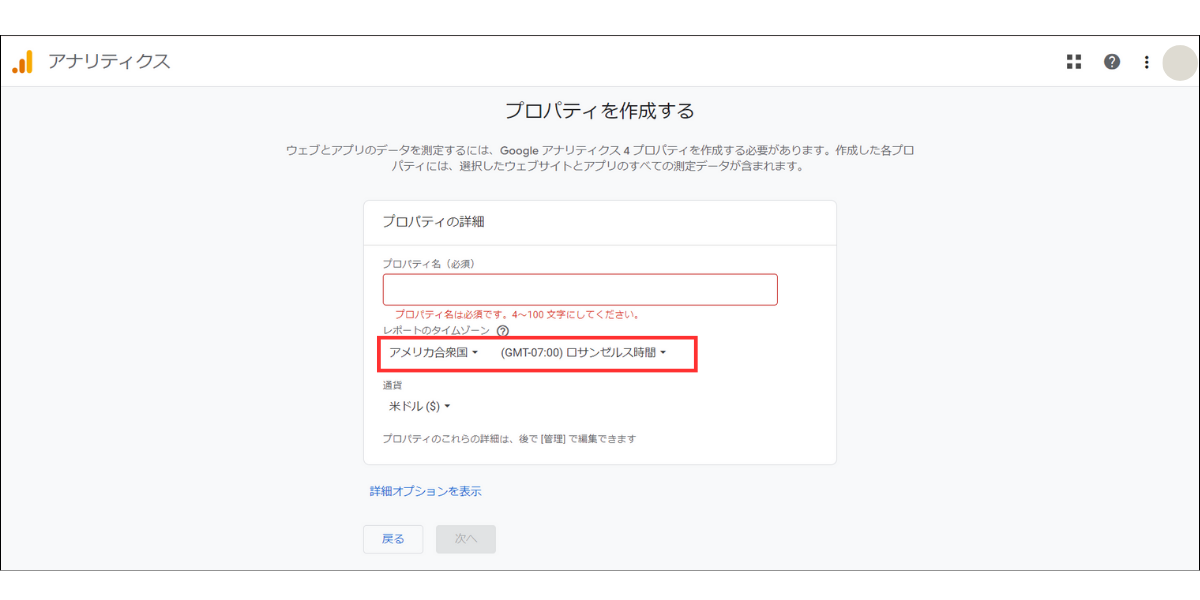Click the red プロパティ名は必須です error message

click(517, 314)
